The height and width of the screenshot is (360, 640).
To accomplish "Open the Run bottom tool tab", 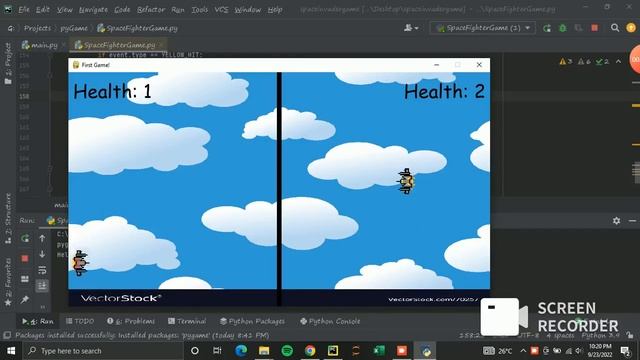I will (x=38, y=321).
